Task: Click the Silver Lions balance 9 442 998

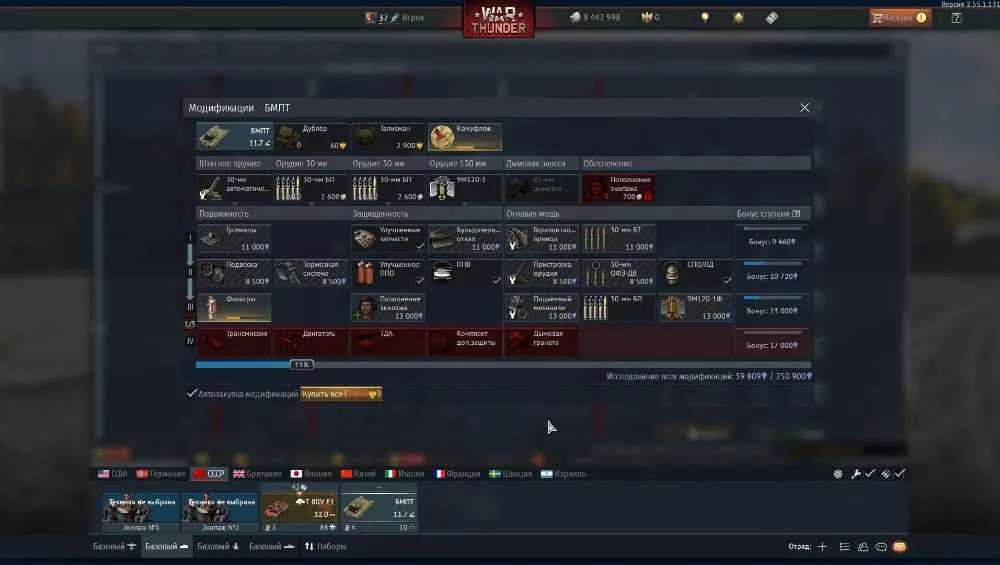Action: [x=595, y=18]
